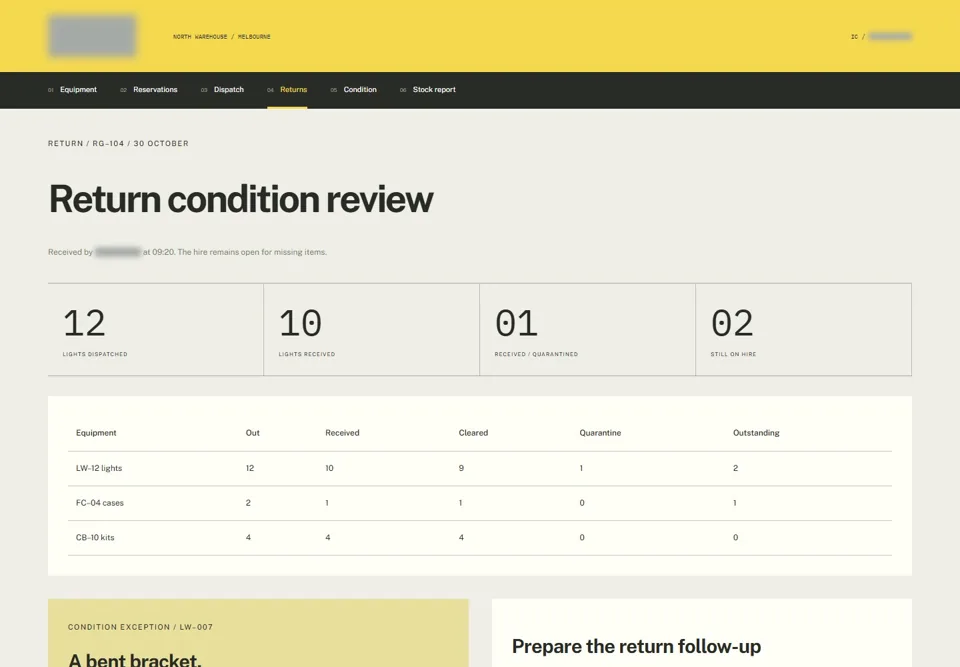Select the 12 Lights Dispatched card
The height and width of the screenshot is (667, 960).
coord(156,330)
